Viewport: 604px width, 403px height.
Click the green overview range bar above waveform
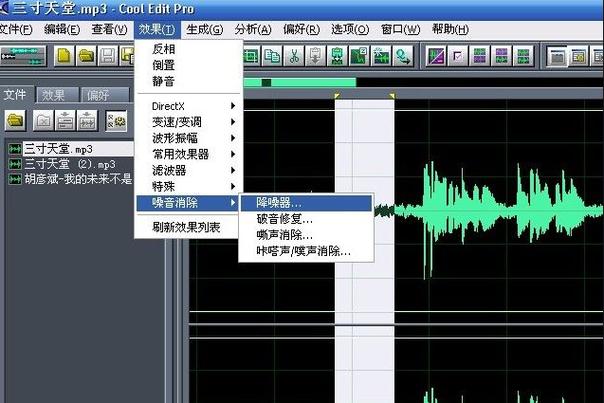tap(300, 82)
